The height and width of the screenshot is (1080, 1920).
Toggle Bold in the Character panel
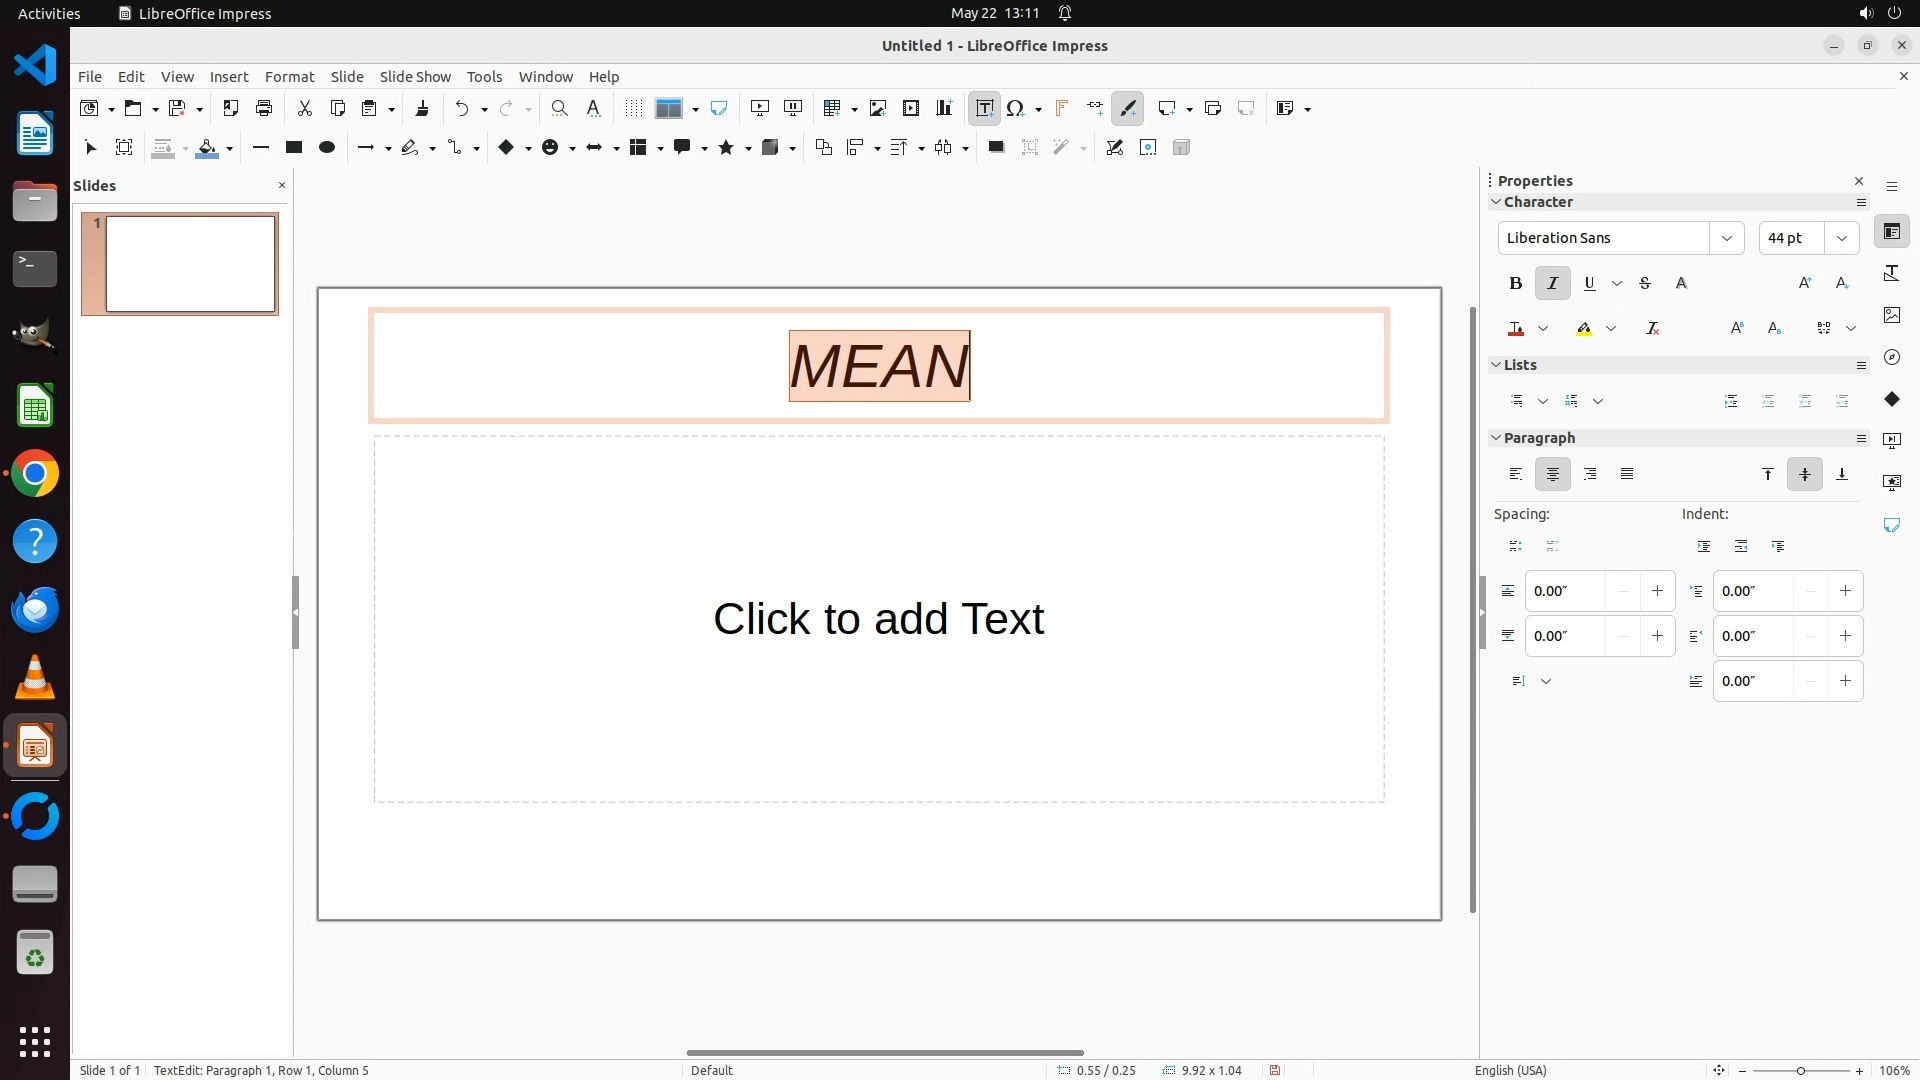[1515, 283]
